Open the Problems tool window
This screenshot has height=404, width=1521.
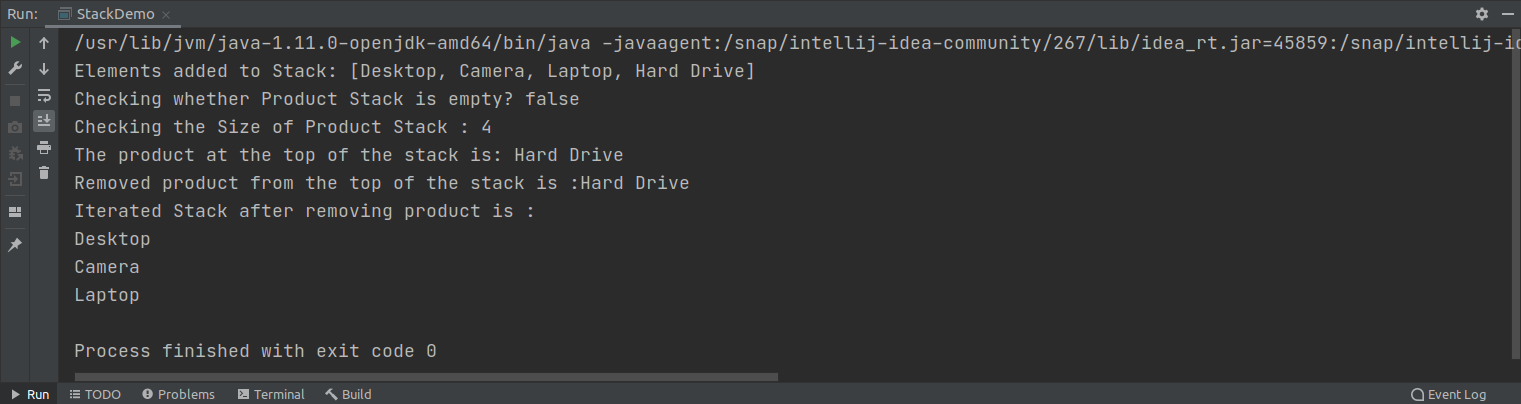click(178, 395)
